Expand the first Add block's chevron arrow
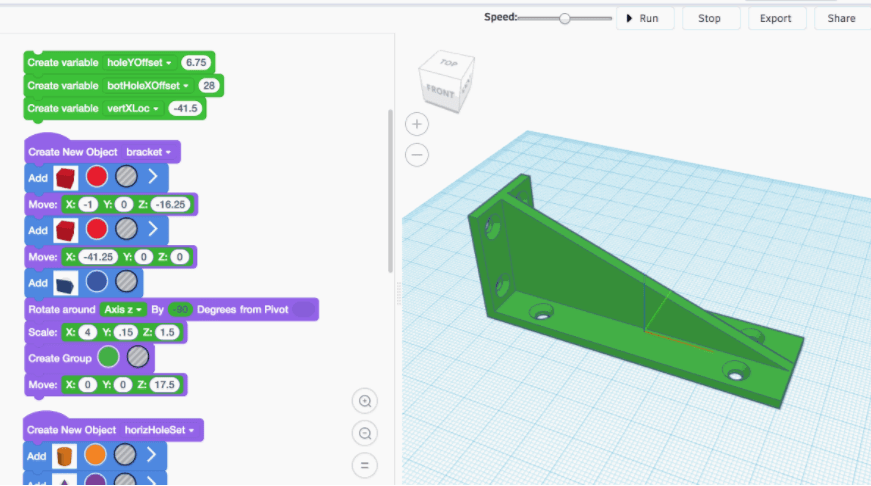 (x=153, y=177)
